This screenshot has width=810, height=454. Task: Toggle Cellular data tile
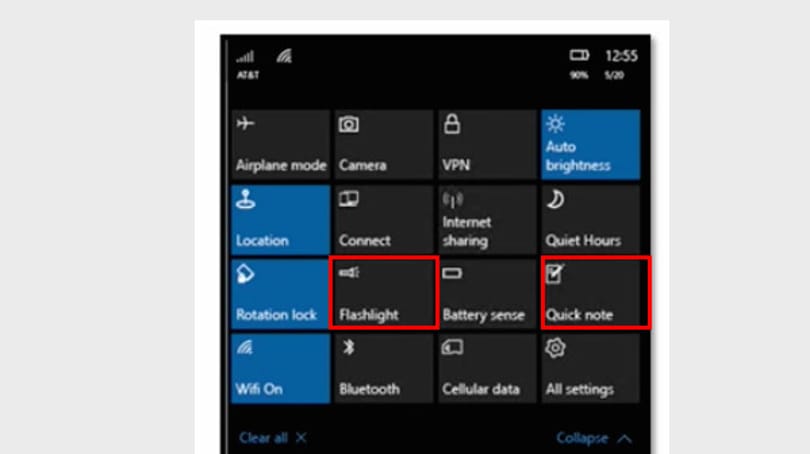tap(487, 368)
